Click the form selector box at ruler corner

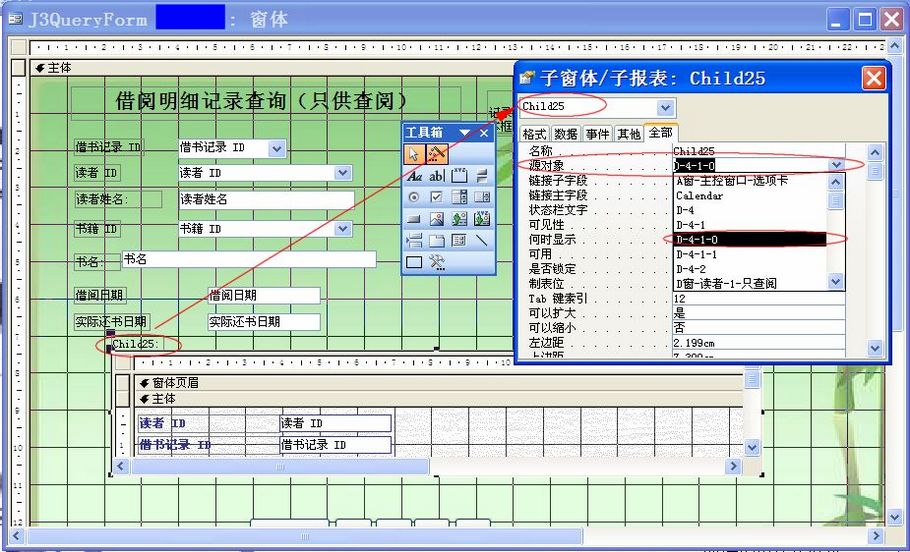tap(19, 48)
